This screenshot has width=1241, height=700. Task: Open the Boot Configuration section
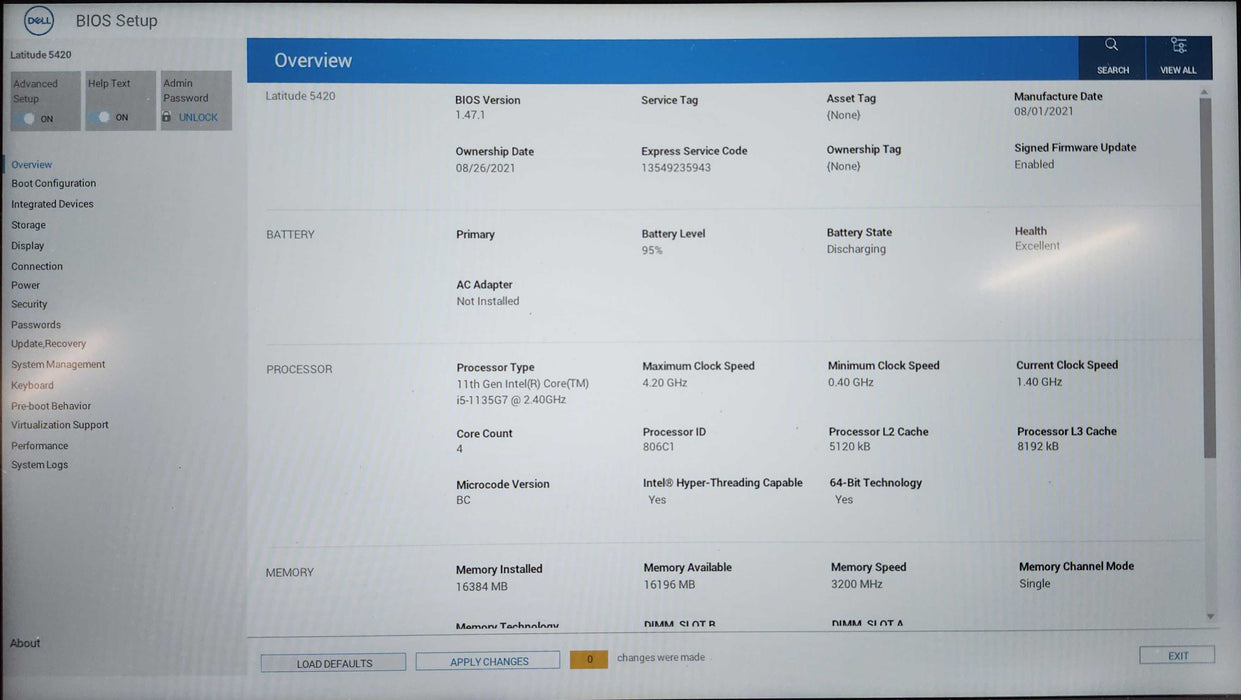(53, 183)
